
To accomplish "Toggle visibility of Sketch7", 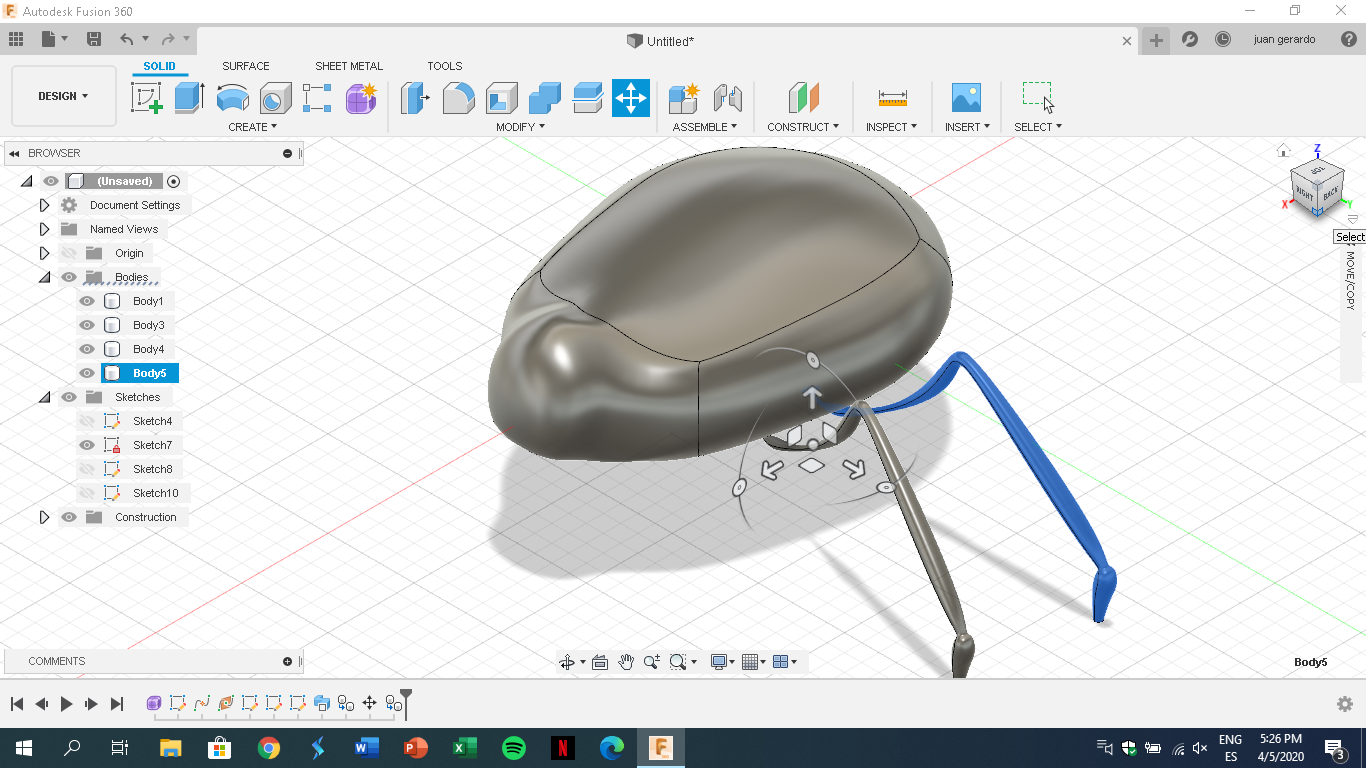I will point(86,444).
